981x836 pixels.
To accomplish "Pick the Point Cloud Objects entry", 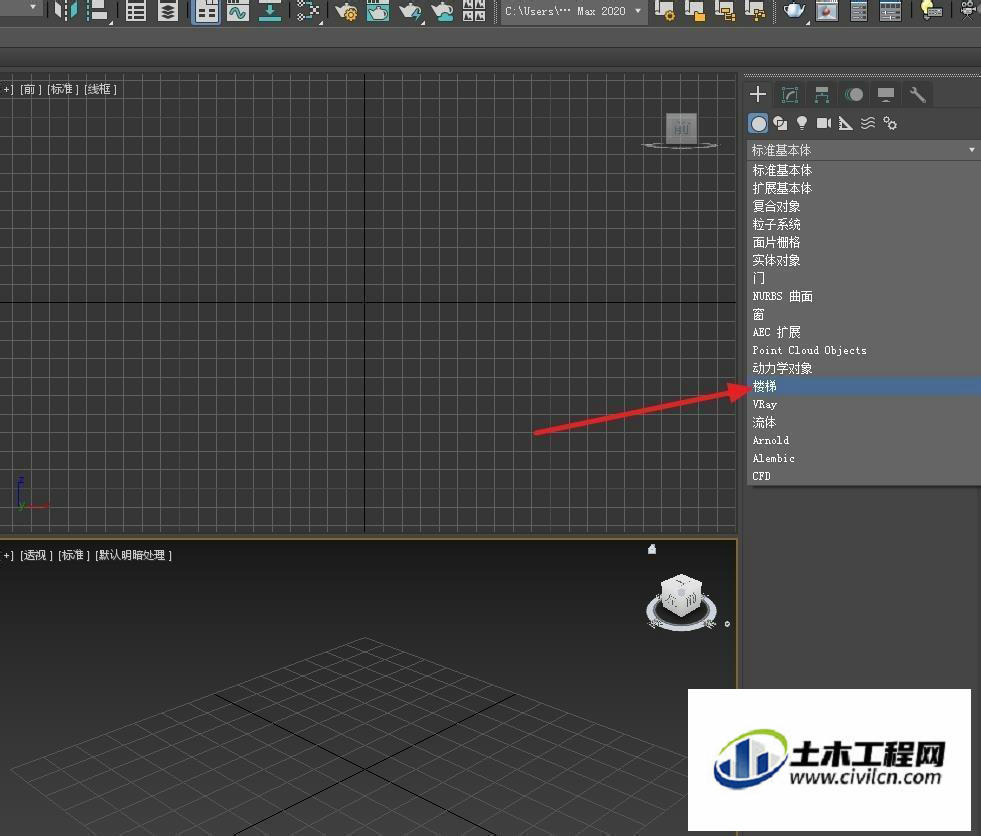I will tap(864, 350).
